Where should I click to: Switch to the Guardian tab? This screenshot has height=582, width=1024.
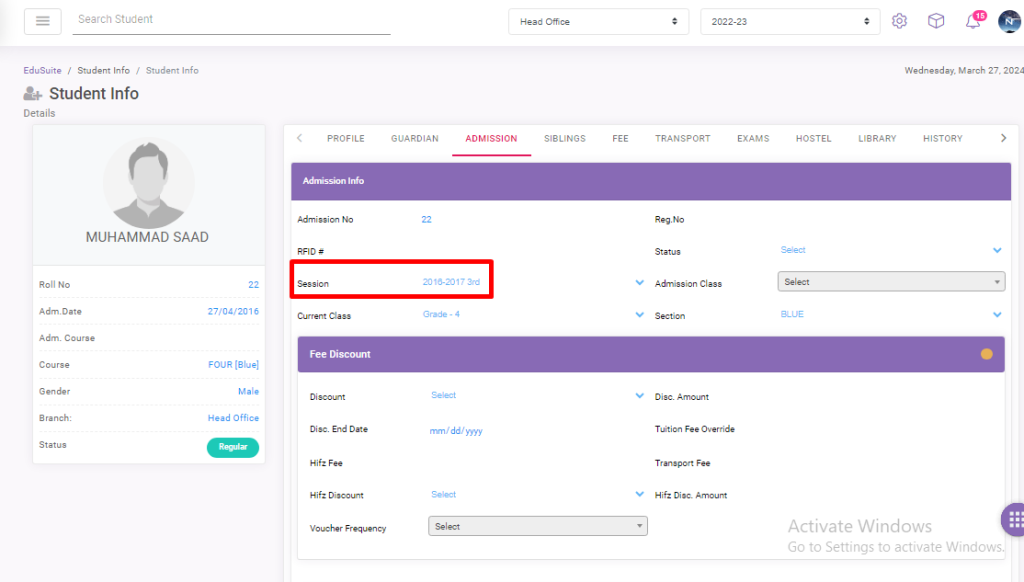point(414,139)
